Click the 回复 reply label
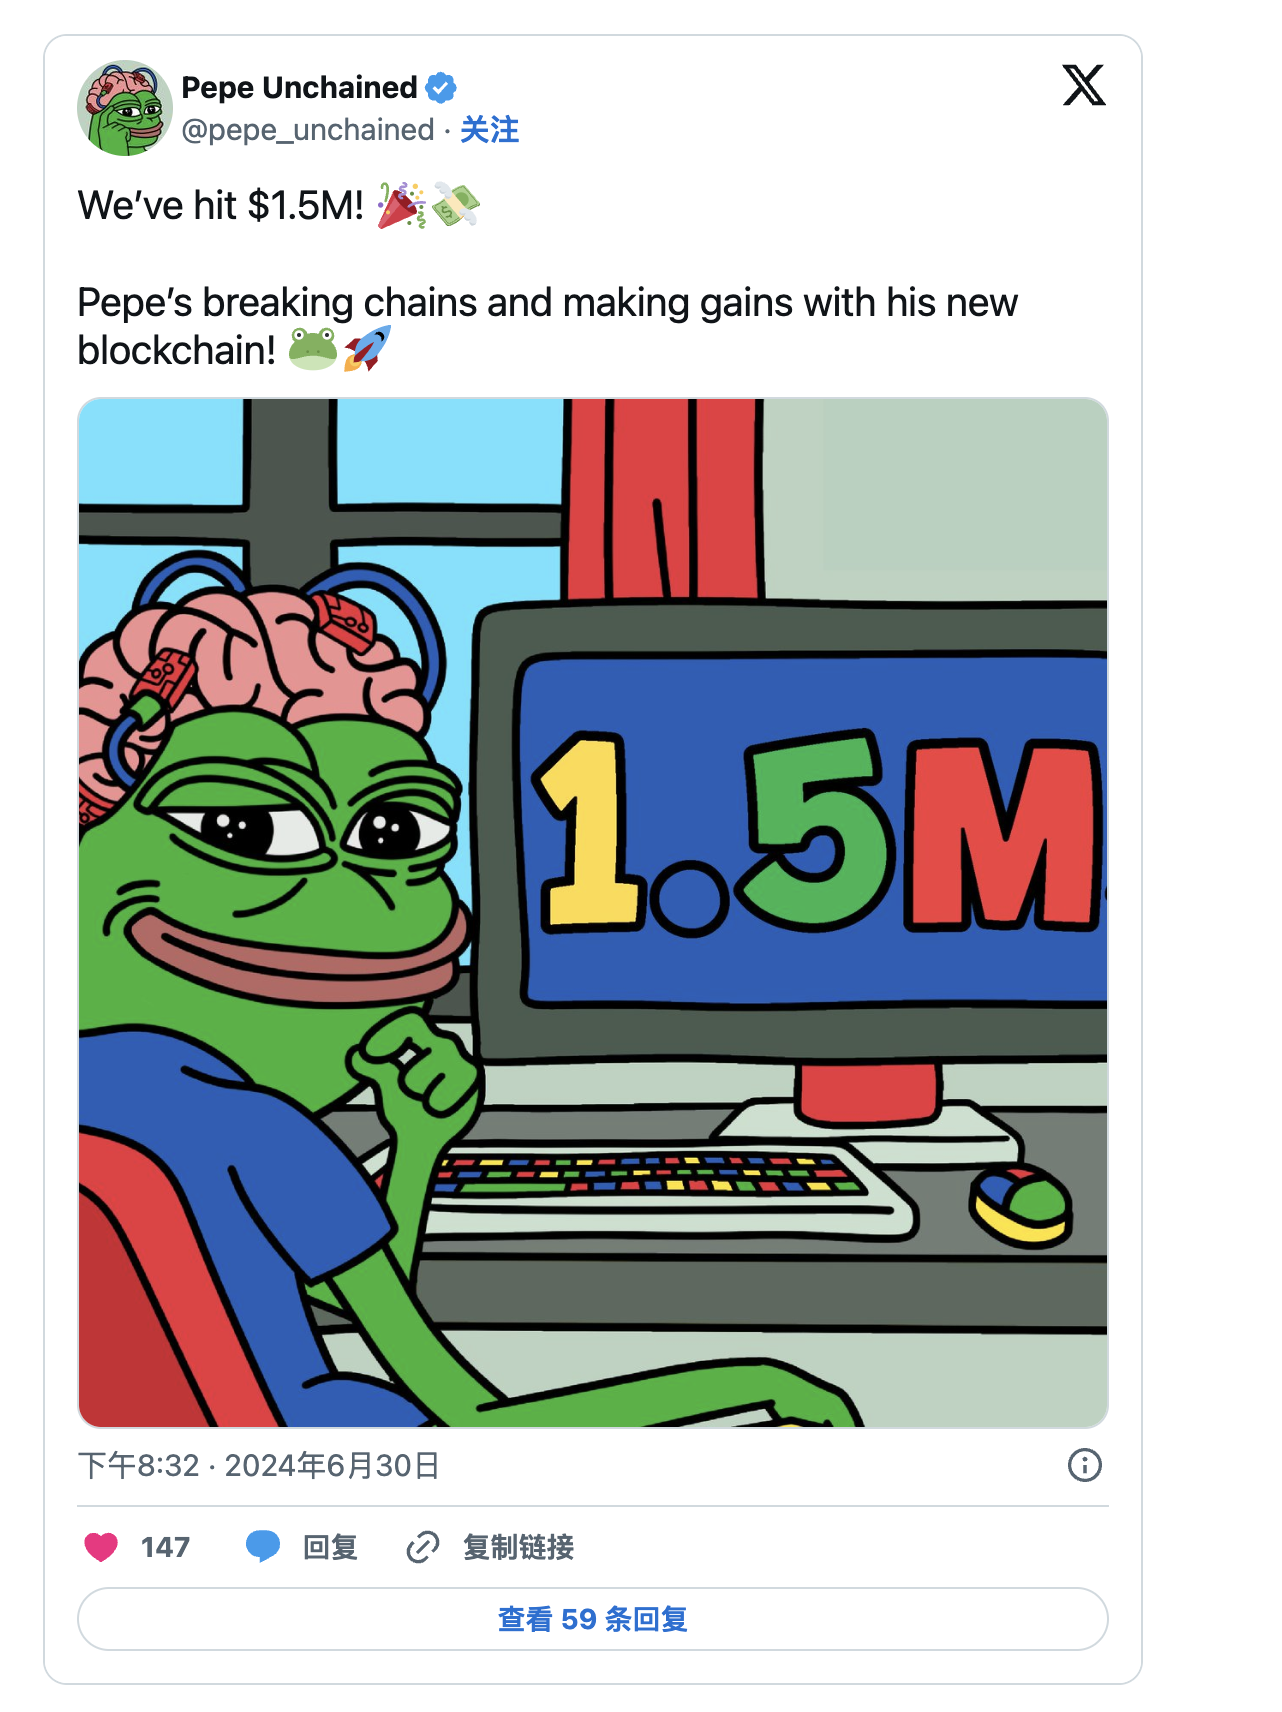The width and height of the screenshot is (1282, 1712). (x=330, y=1547)
